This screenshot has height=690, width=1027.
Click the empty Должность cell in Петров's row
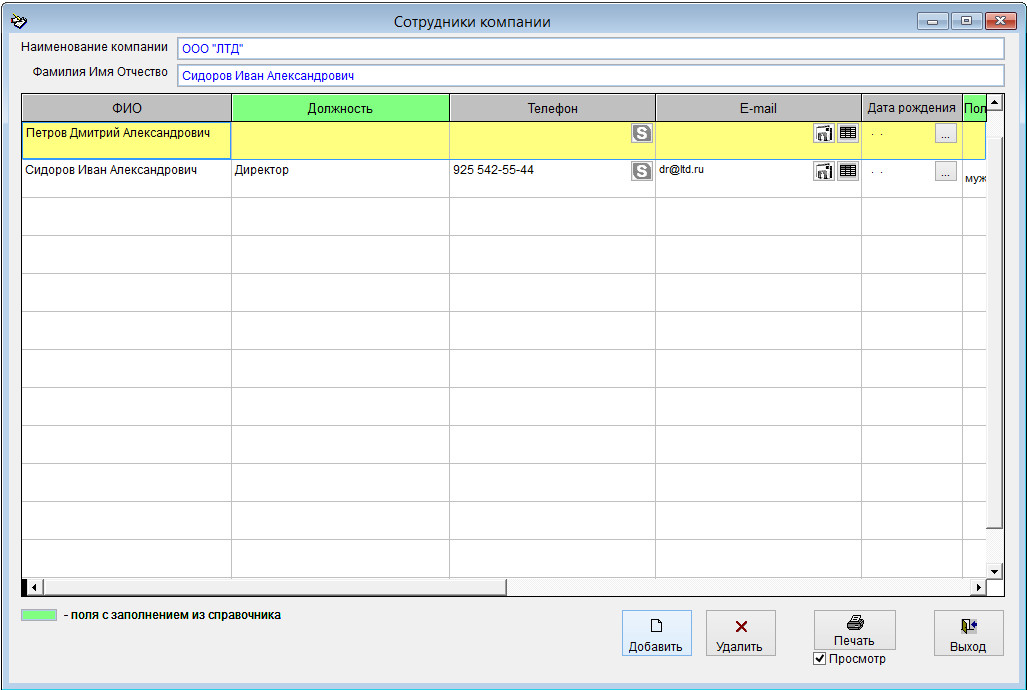[x=341, y=140]
